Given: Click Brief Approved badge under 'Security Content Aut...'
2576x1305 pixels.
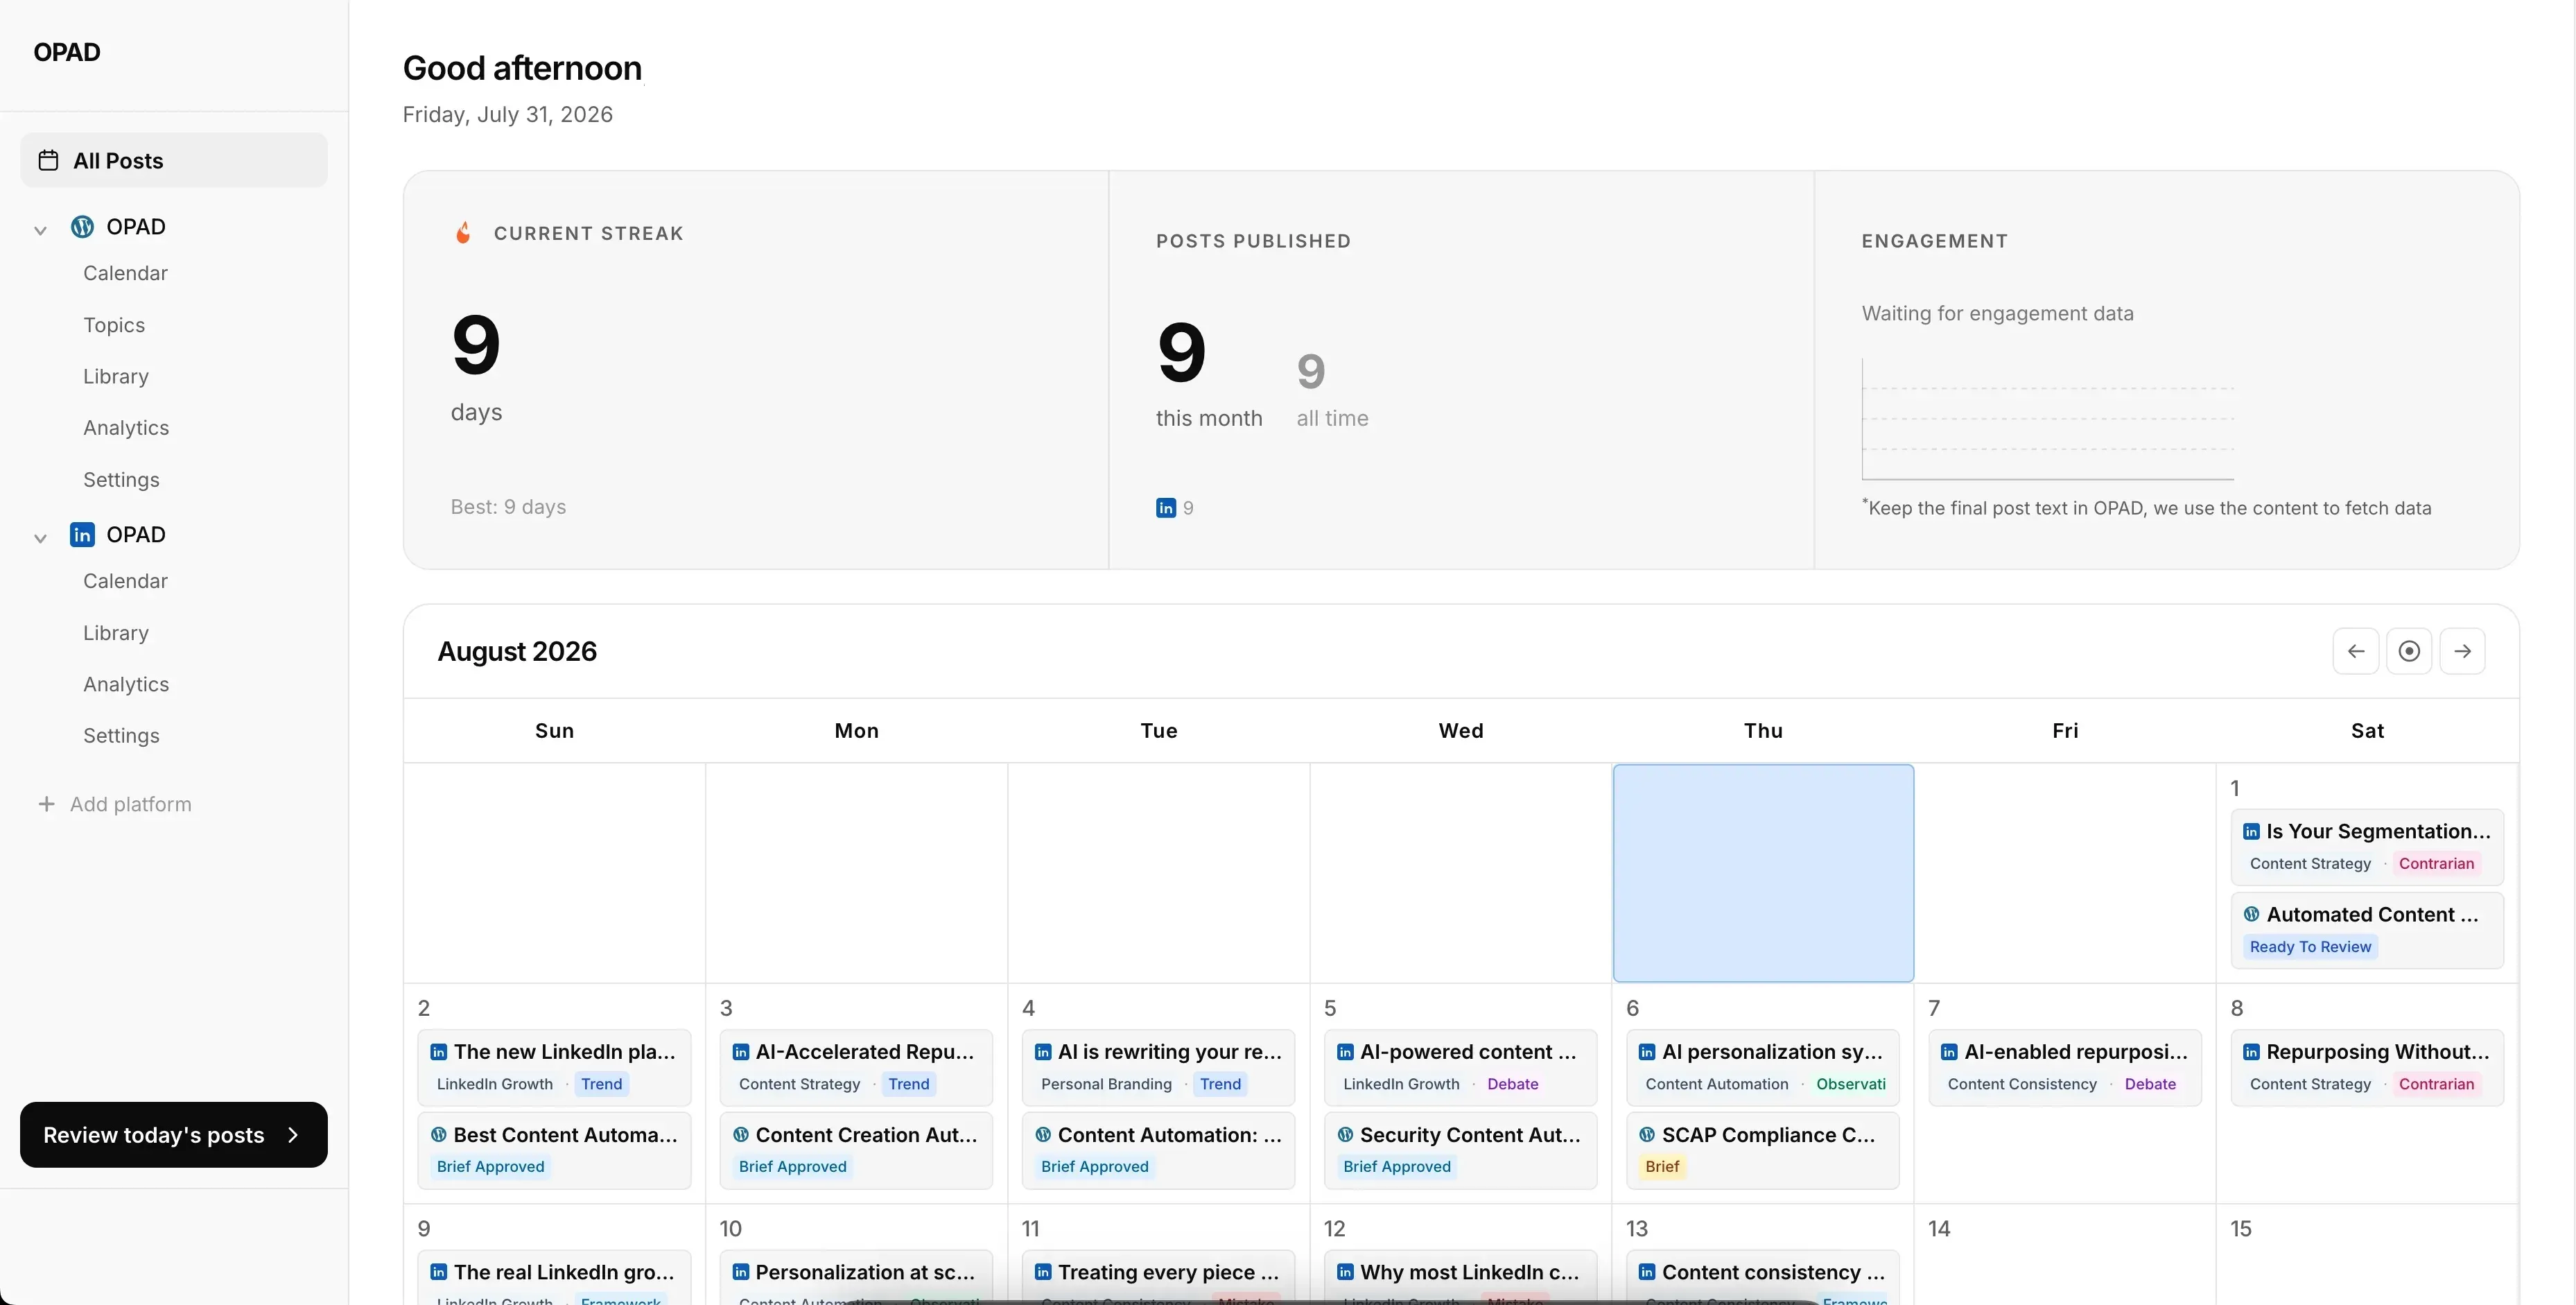Looking at the screenshot, I should pyautogui.click(x=1397, y=1167).
